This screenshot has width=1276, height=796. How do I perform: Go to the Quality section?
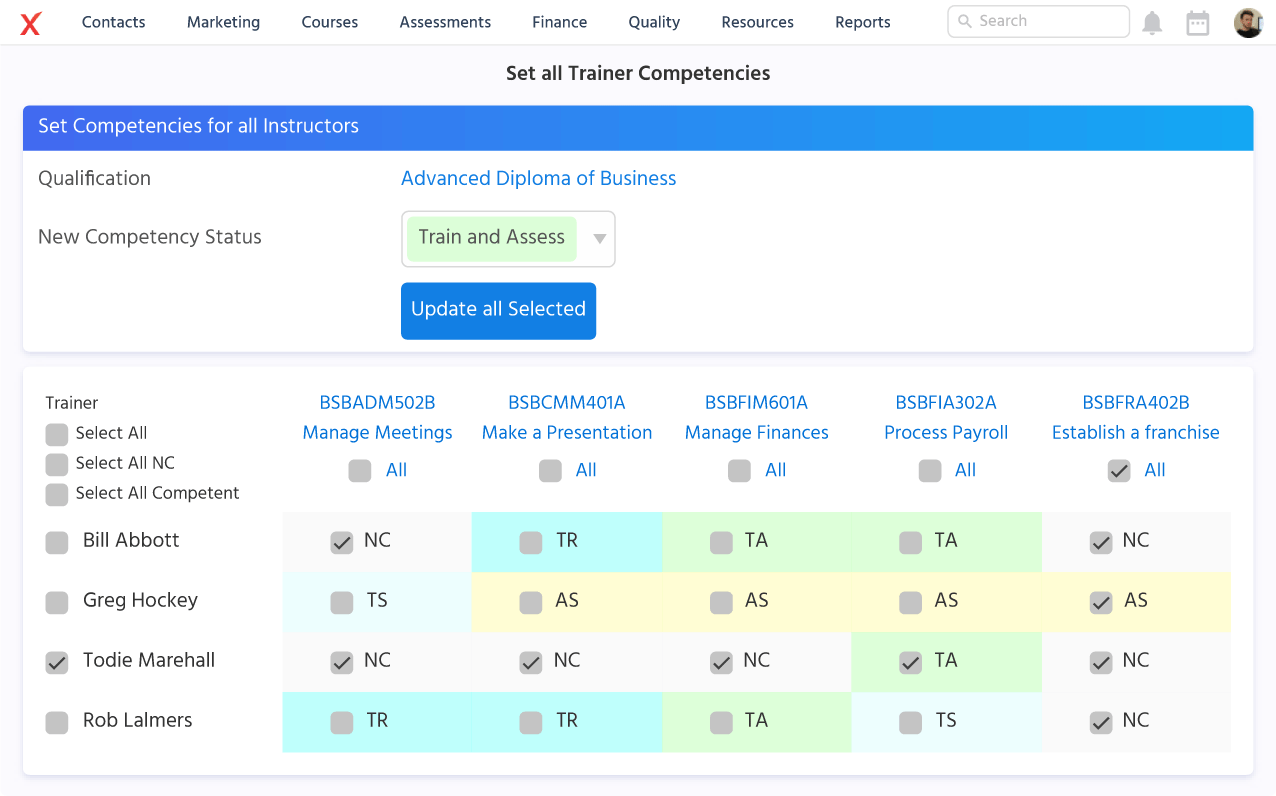click(x=654, y=21)
